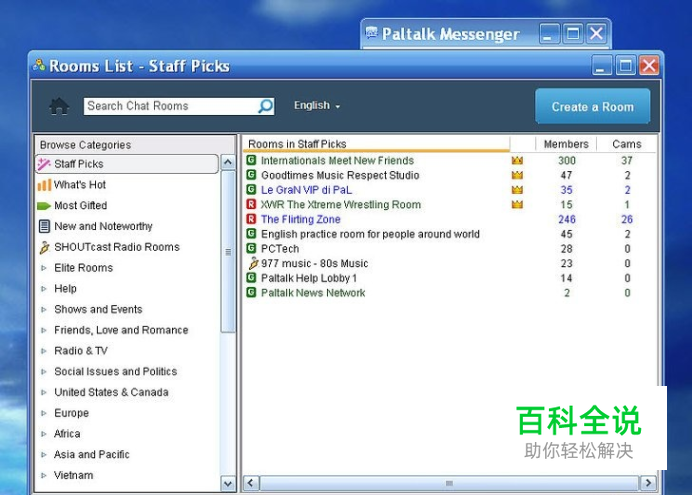
Task: Select New and Noteworthy category
Action: point(103,226)
